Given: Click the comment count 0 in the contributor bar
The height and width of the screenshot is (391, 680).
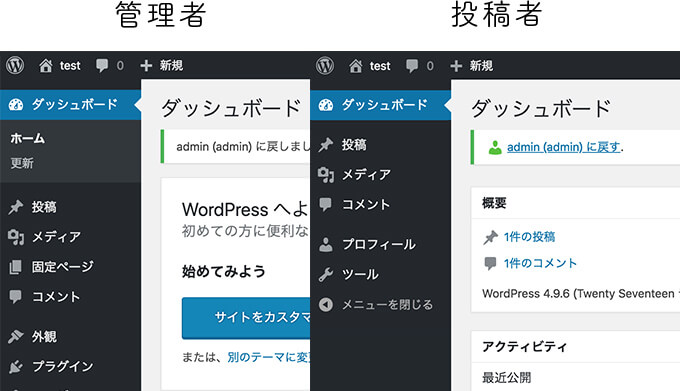Looking at the screenshot, I should [x=430, y=66].
